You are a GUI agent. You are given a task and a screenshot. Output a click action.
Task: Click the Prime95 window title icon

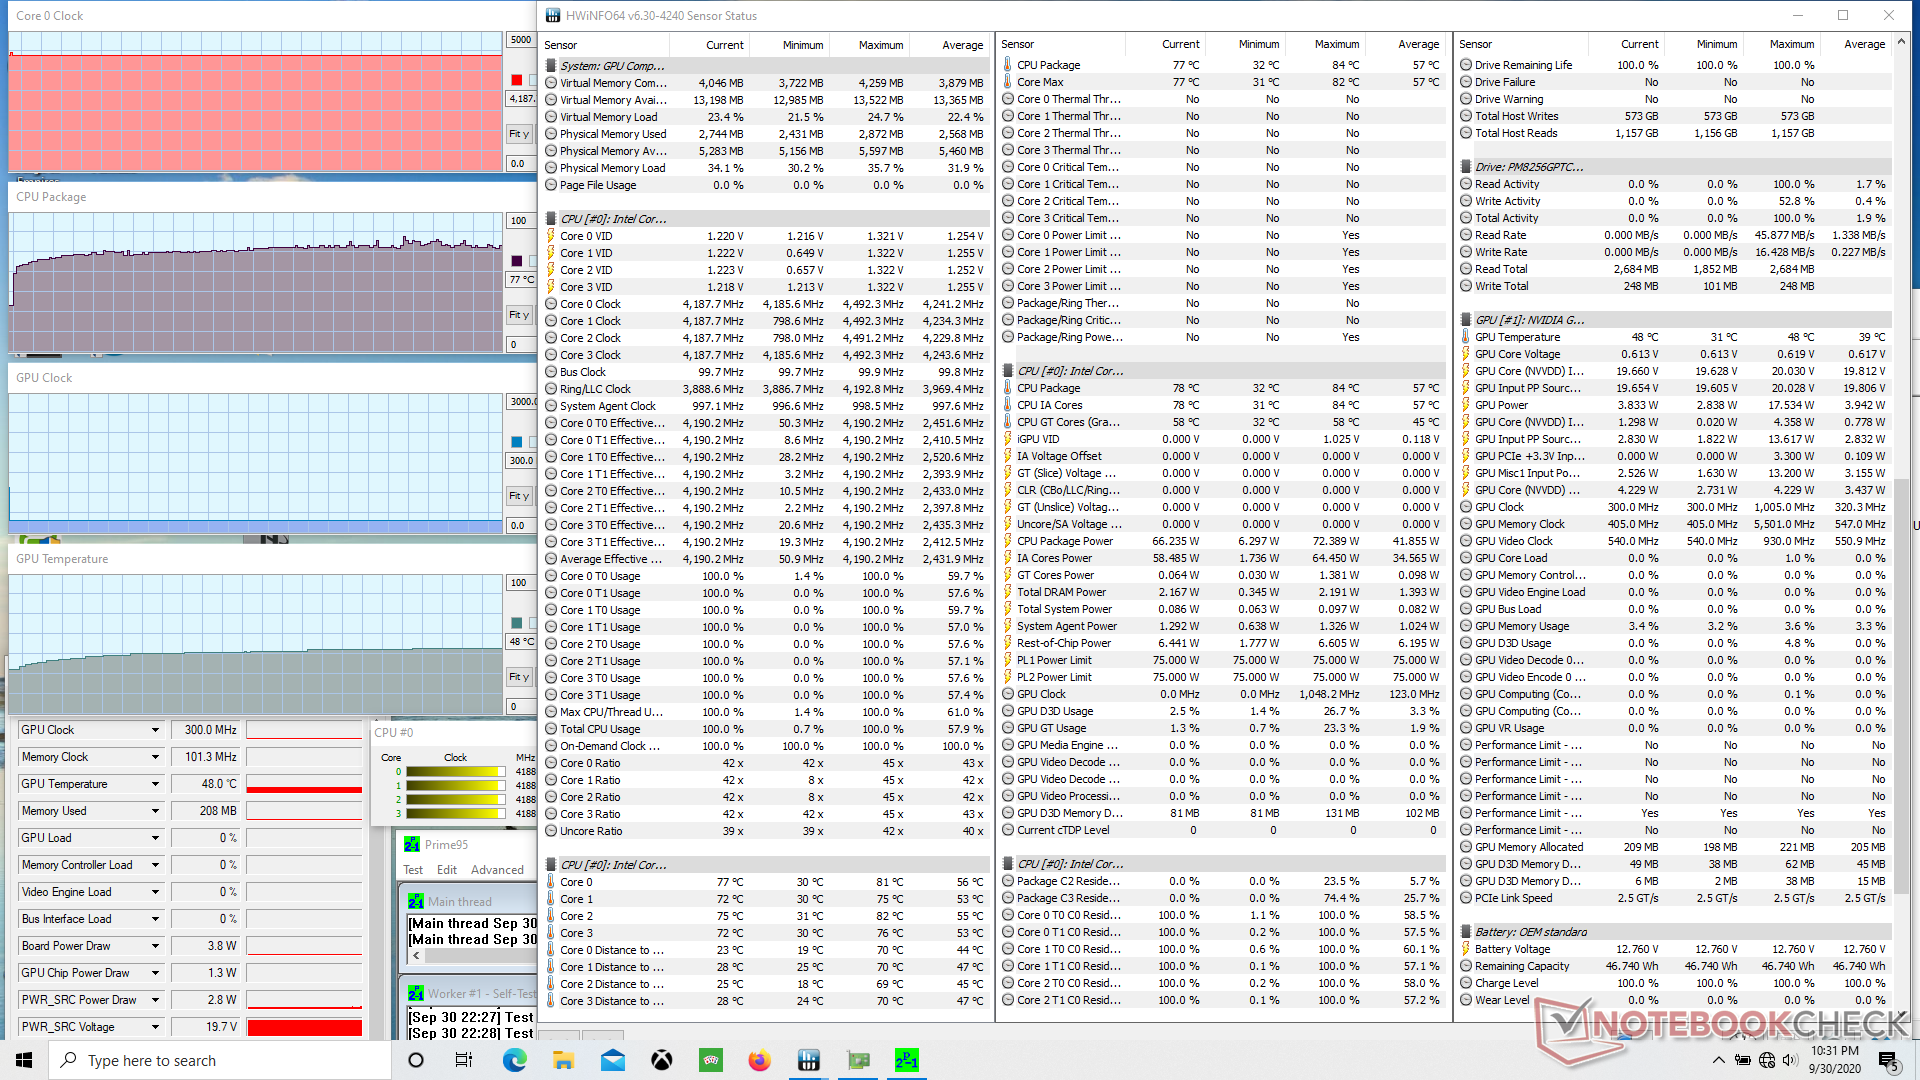412,844
